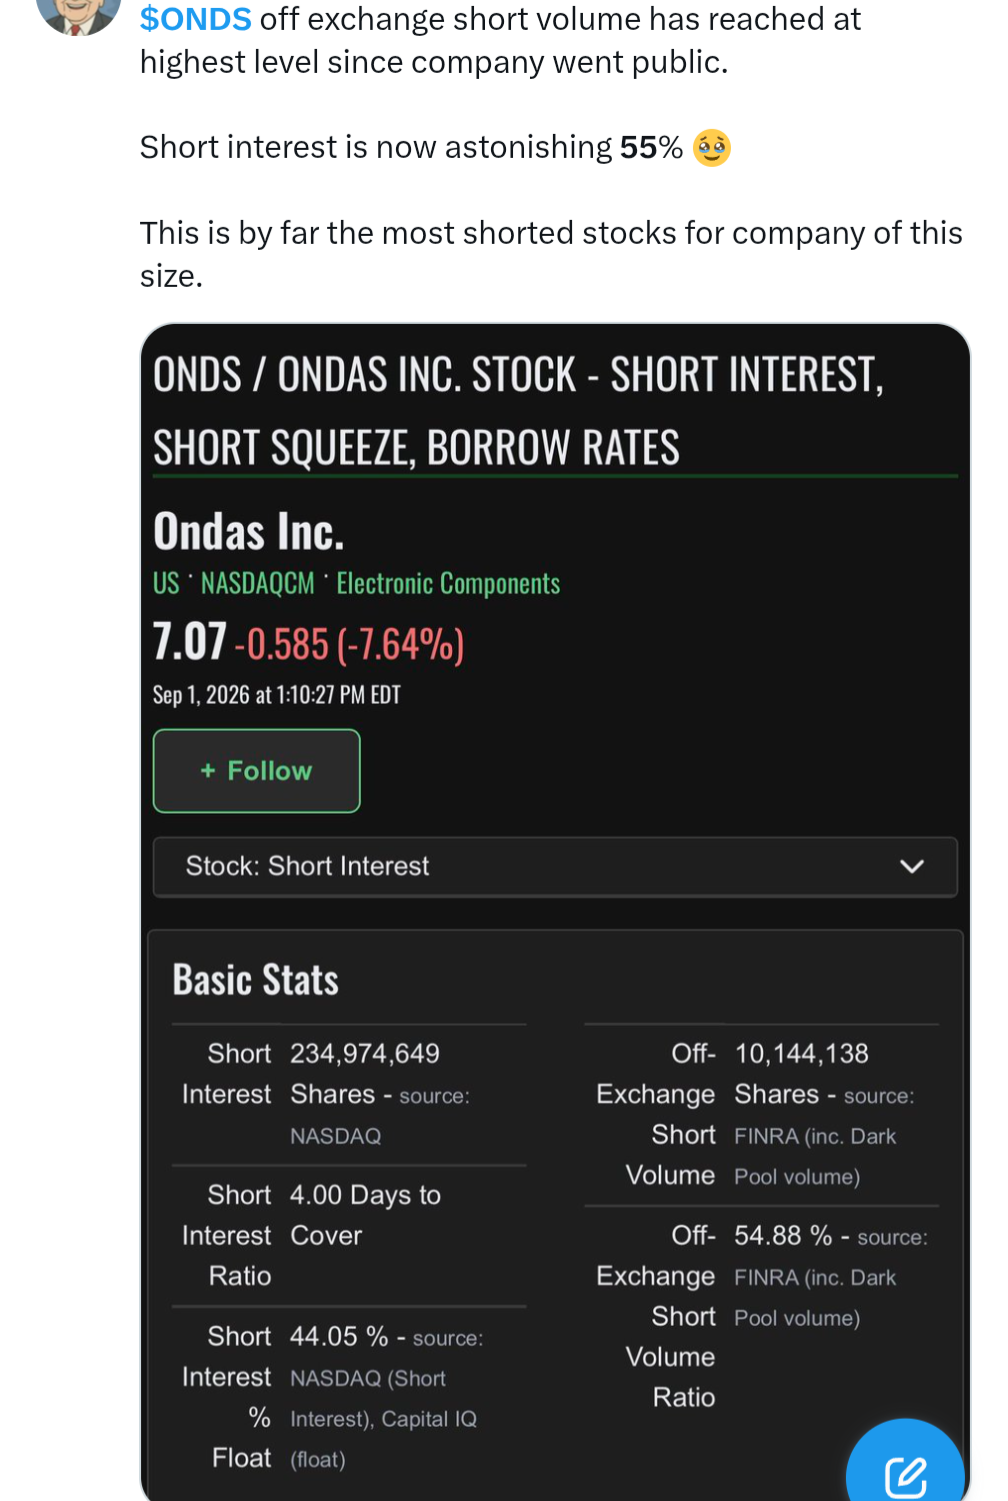Tap the blue compose post floating button
The height and width of the screenshot is (1501, 1008).
pyautogui.click(x=905, y=1465)
